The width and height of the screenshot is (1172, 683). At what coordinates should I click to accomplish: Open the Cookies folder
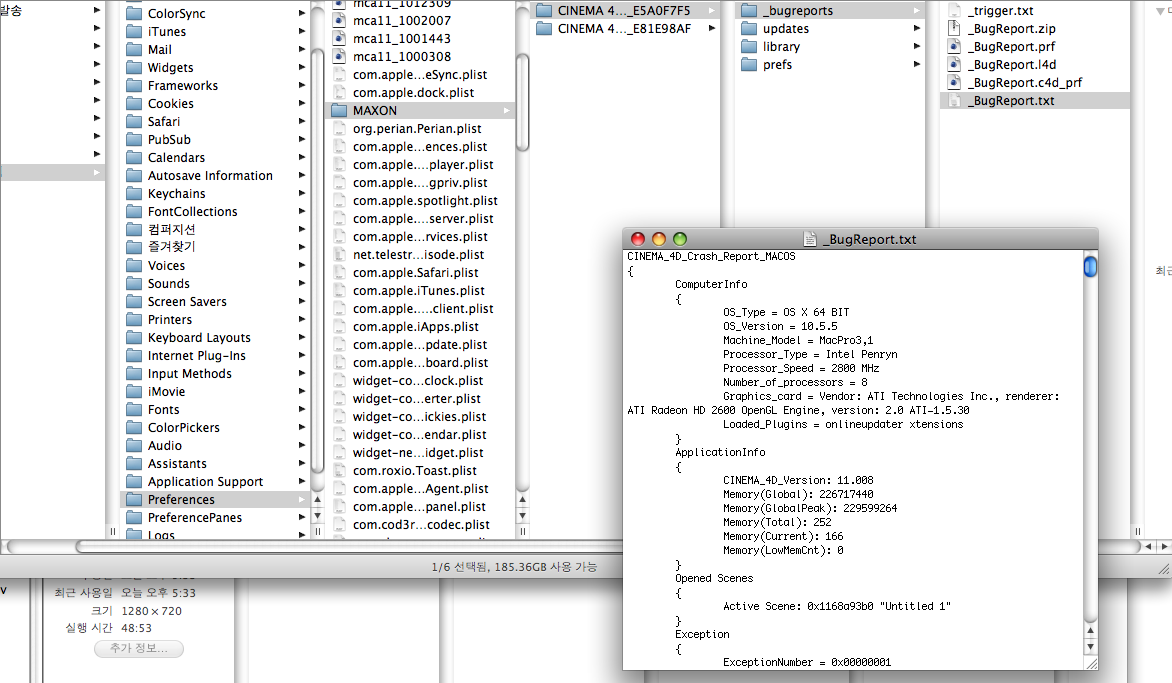[x=170, y=103]
